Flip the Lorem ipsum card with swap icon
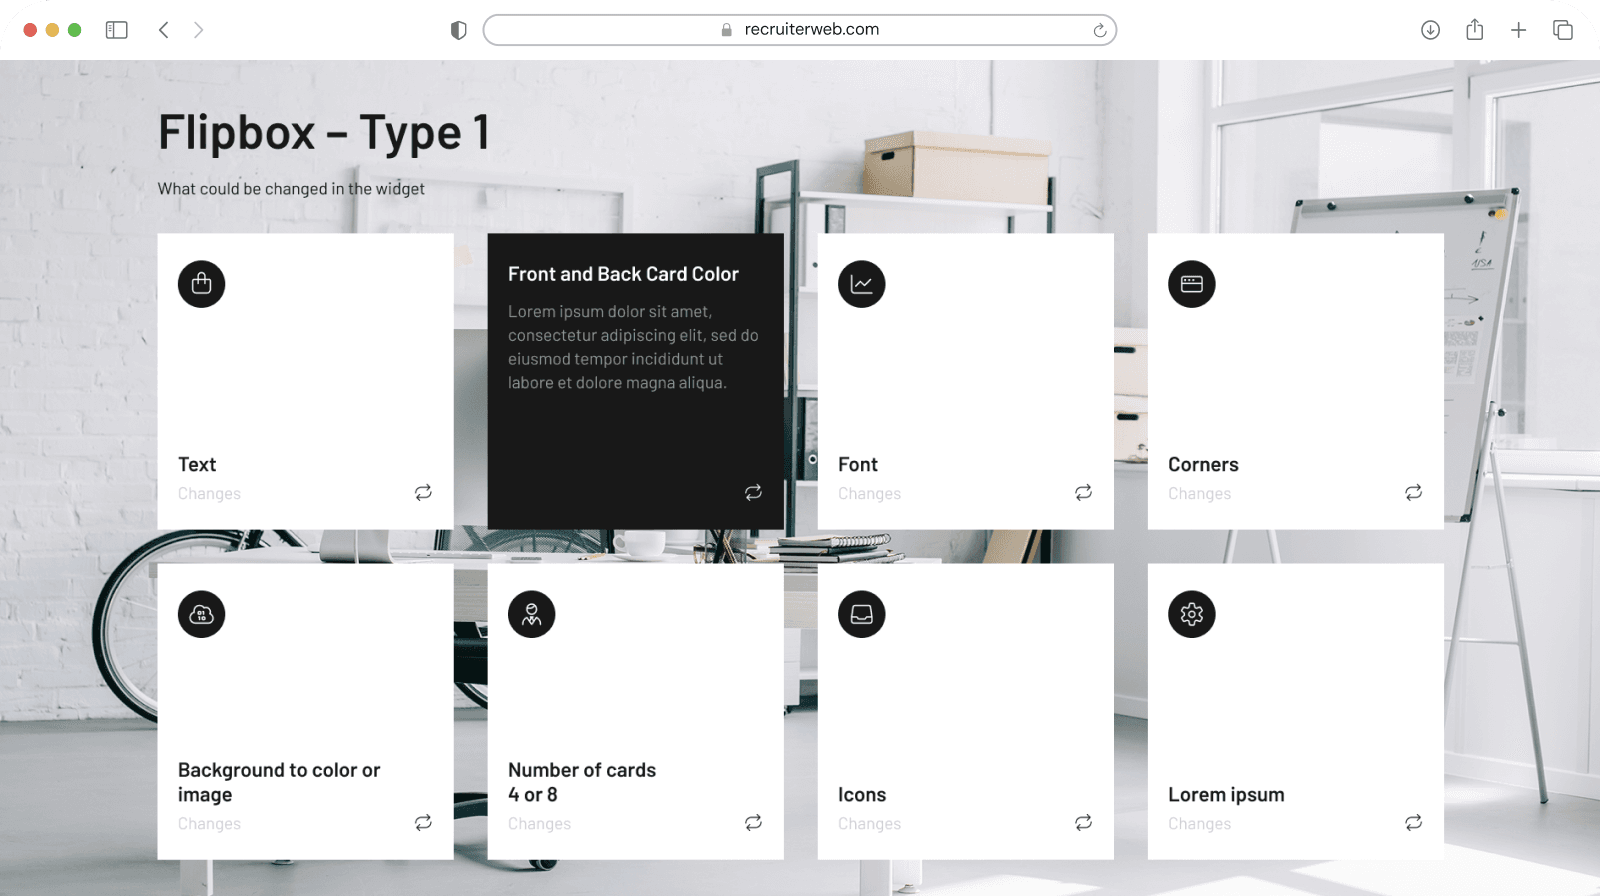 (1413, 822)
